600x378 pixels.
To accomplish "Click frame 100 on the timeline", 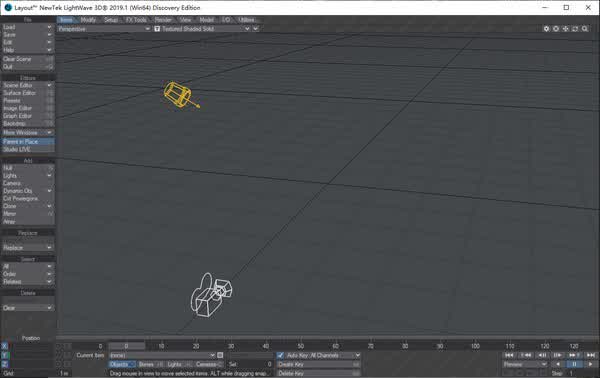I will pos(475,346).
